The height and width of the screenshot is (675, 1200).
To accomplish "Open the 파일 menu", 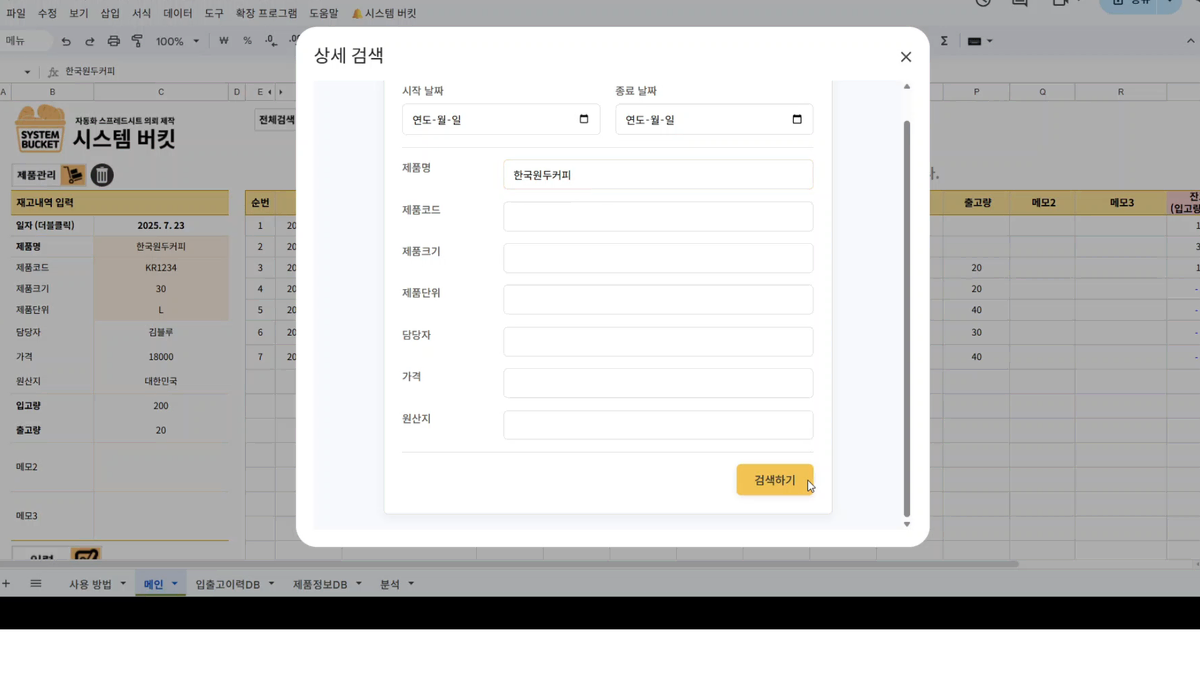I will pos(16,14).
